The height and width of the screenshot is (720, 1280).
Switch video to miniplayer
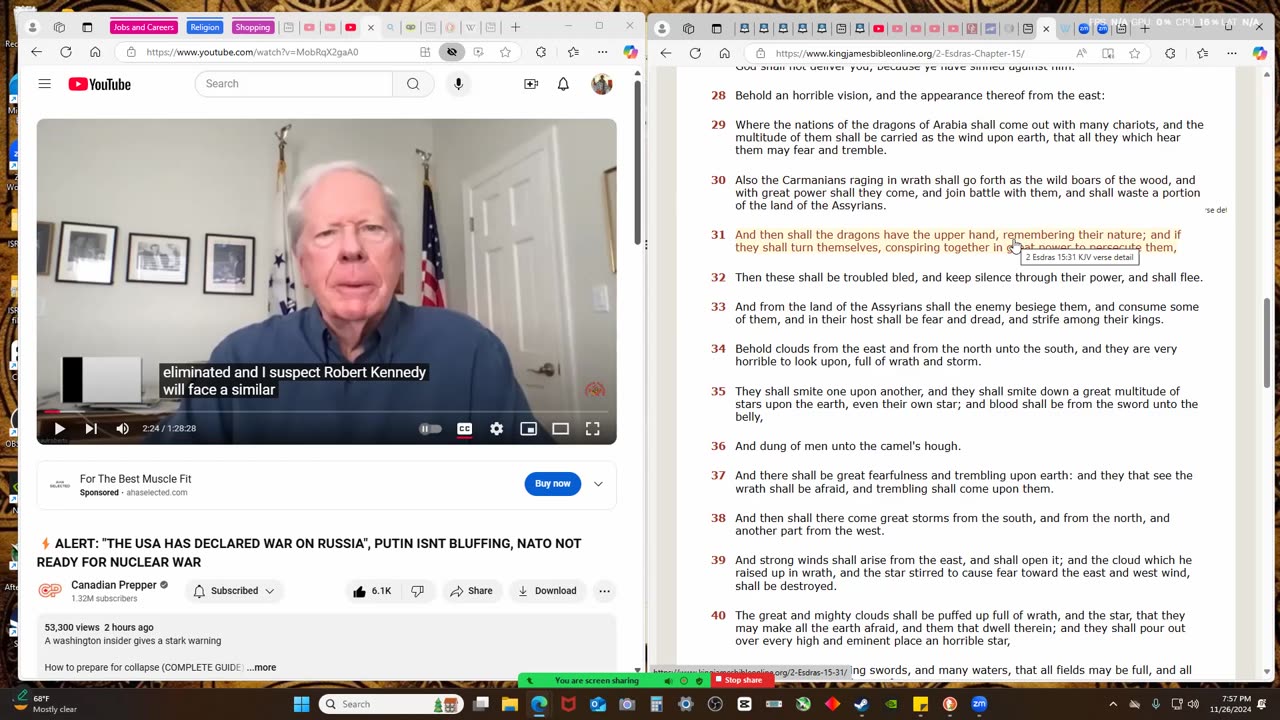coord(528,429)
